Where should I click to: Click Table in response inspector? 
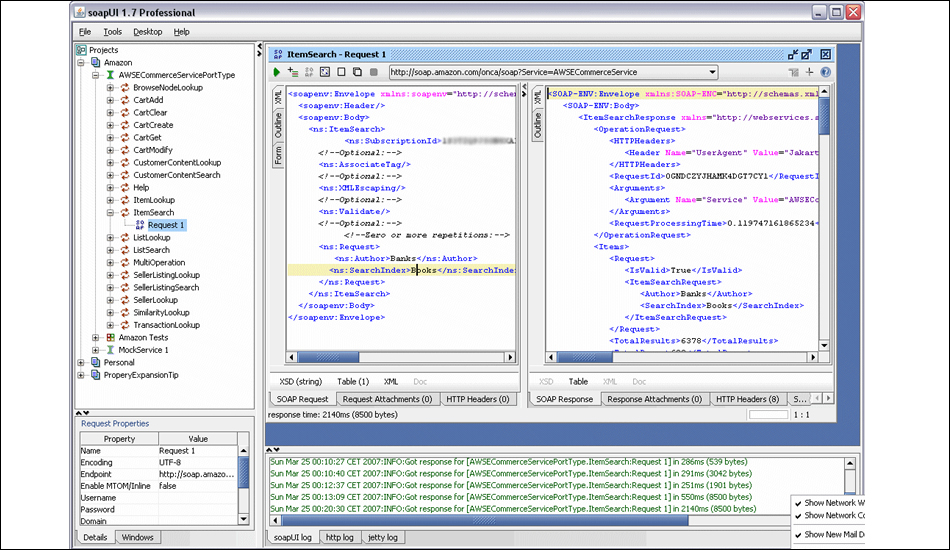point(578,382)
